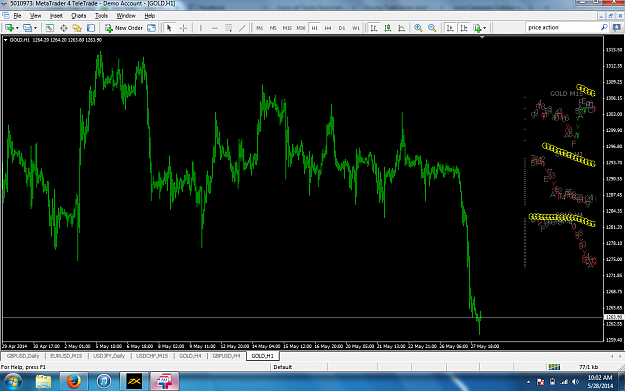Switch timeframe to M5
Viewport: 625px width, 391px height.
tap(273, 28)
